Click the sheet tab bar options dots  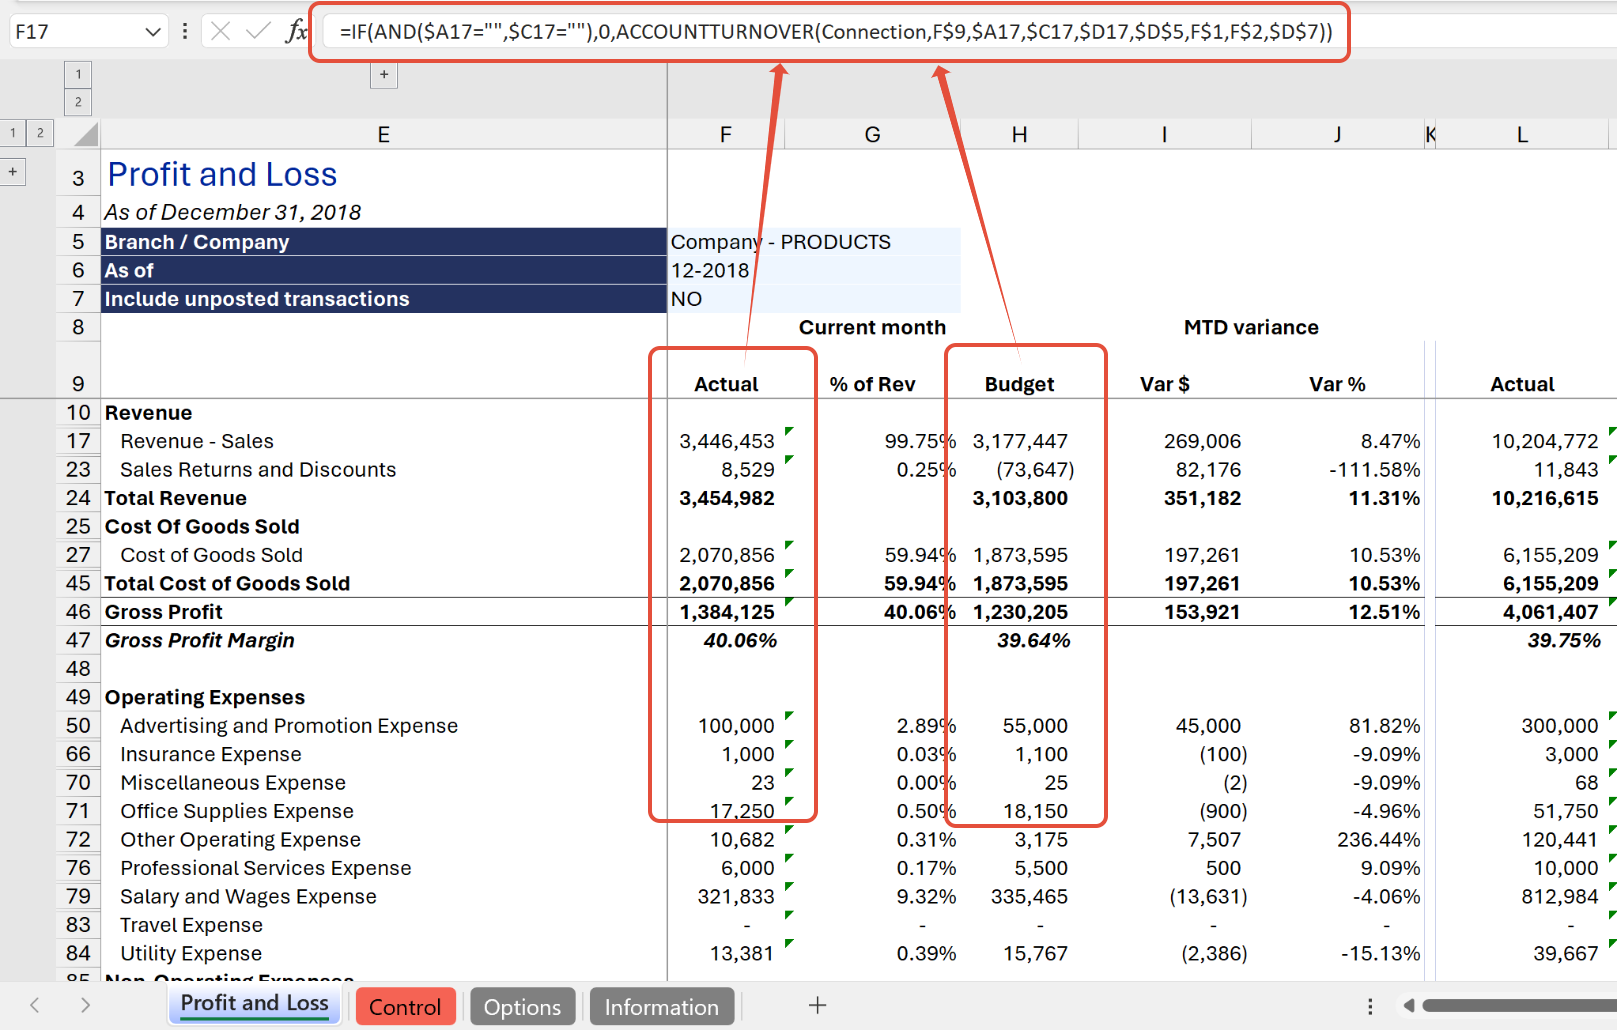pyautogui.click(x=1370, y=1006)
